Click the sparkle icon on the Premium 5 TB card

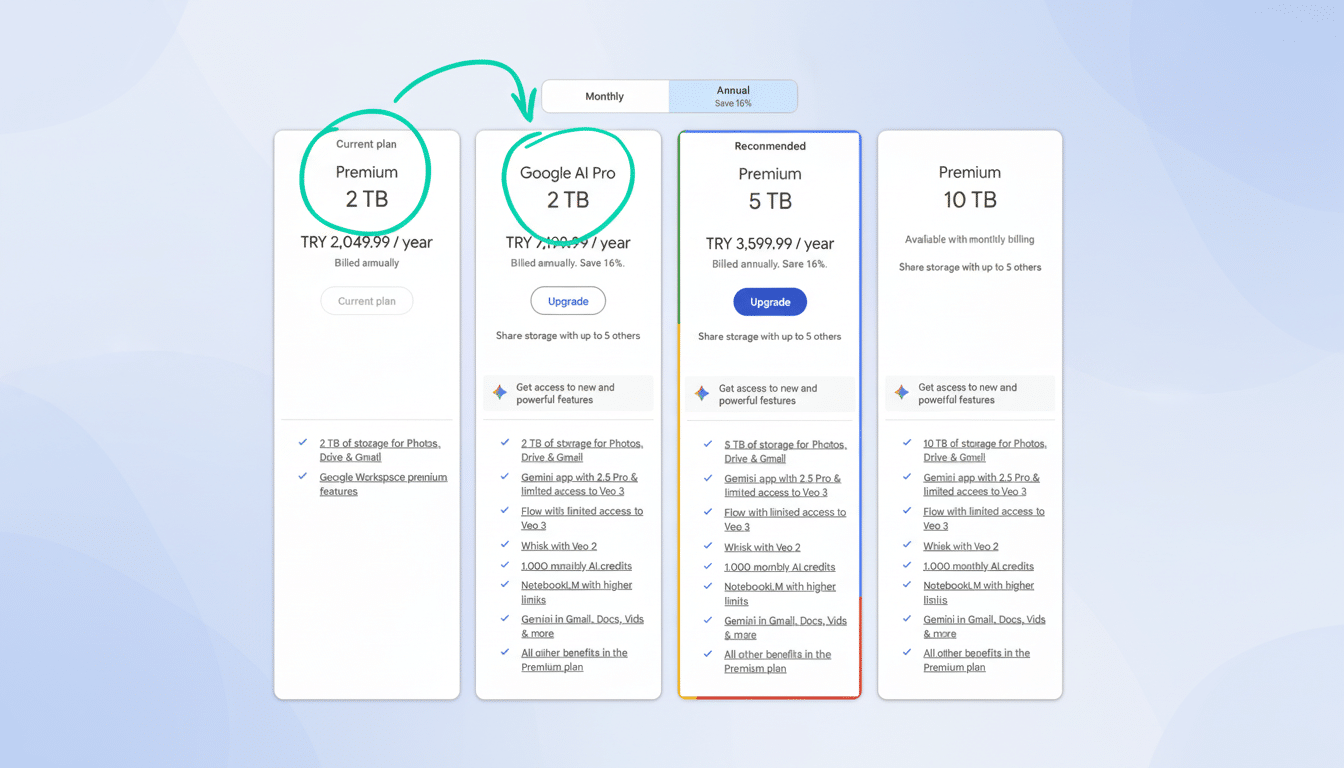click(701, 392)
